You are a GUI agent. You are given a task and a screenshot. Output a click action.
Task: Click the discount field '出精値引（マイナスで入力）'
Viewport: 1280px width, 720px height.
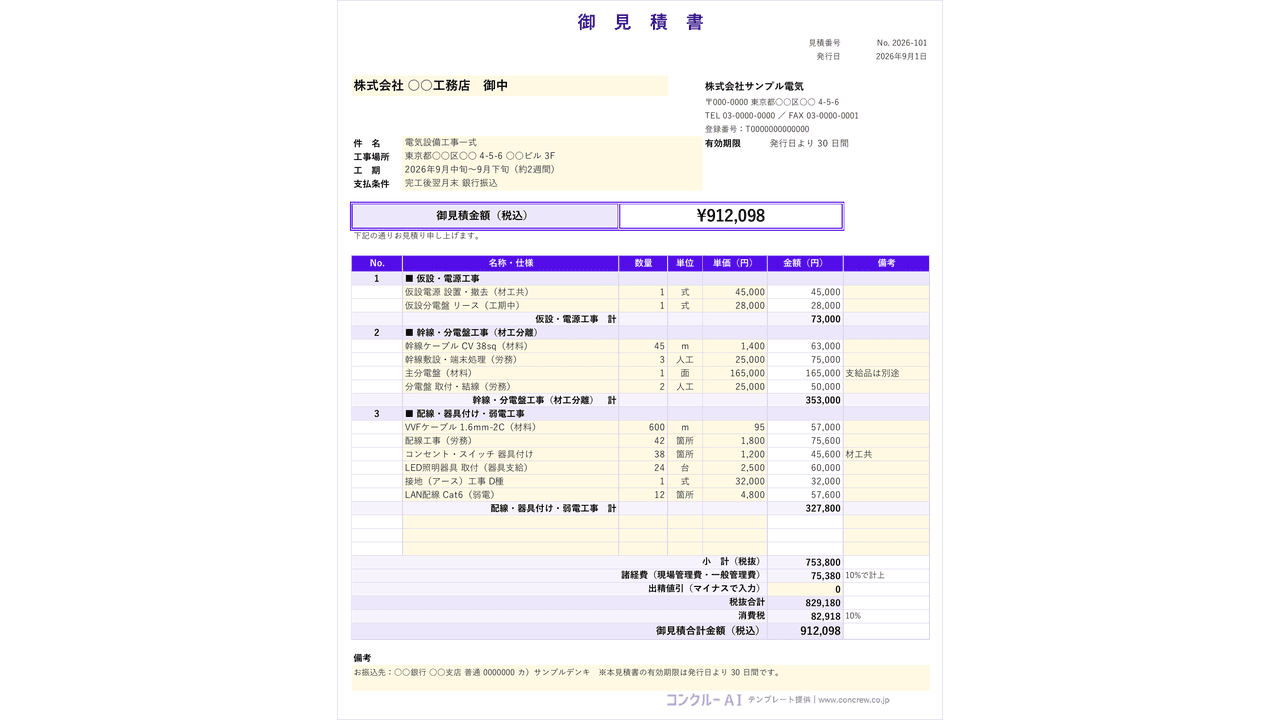point(805,589)
